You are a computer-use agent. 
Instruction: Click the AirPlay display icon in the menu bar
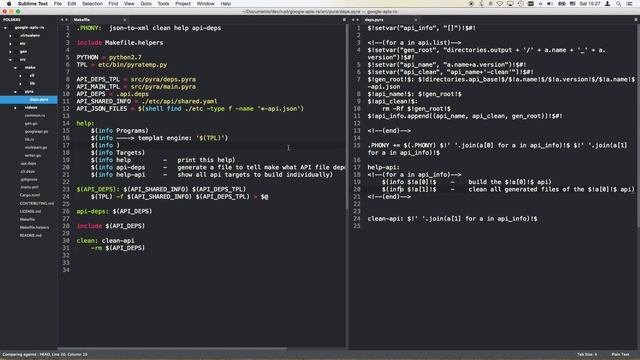tap(510, 4)
